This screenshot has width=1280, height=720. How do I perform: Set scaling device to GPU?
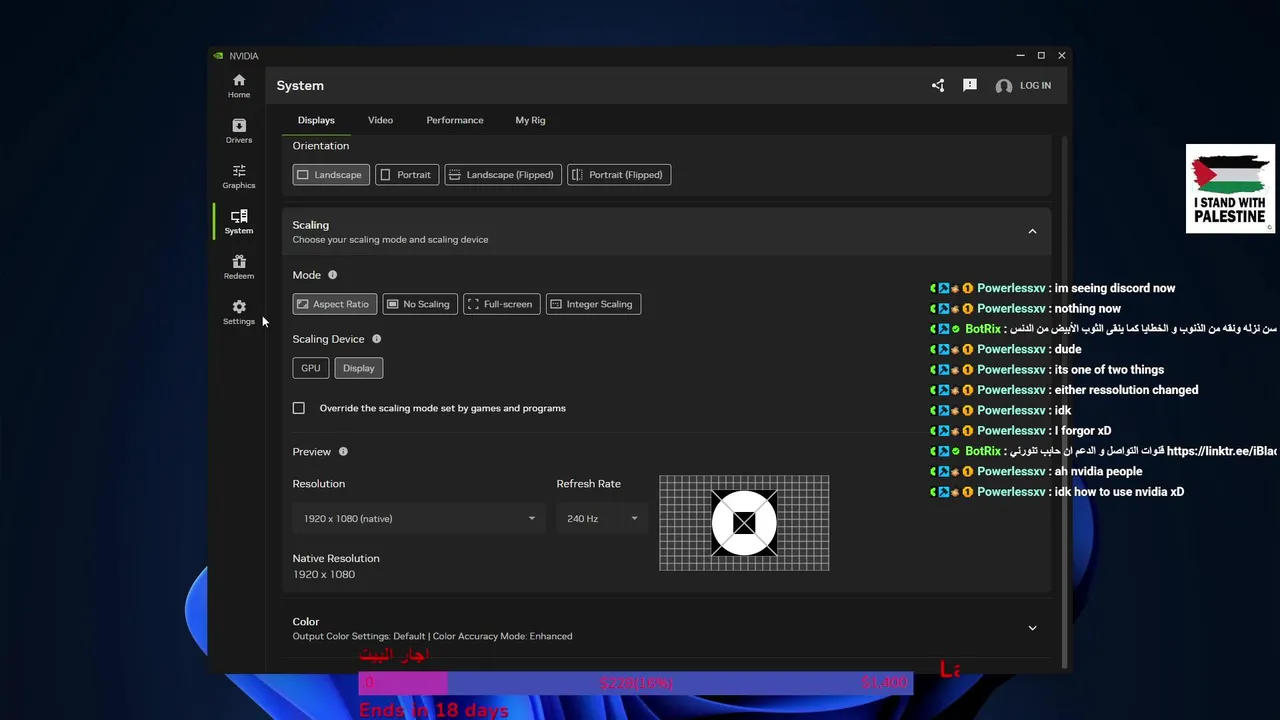coord(311,368)
